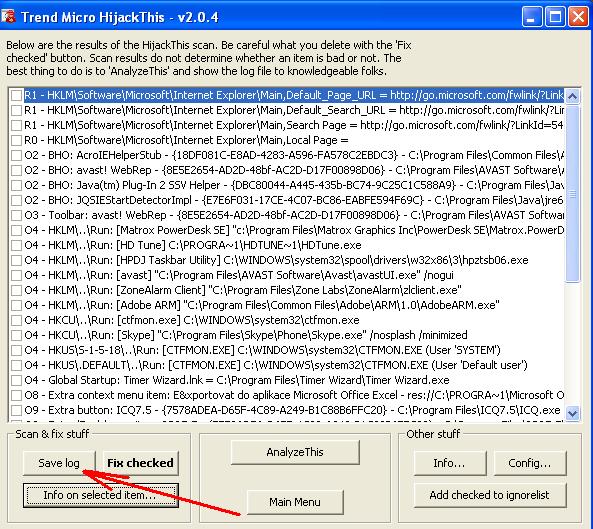Click the results list scroll-up arrow
Viewport: 593px width, 529px height.
point(573,96)
